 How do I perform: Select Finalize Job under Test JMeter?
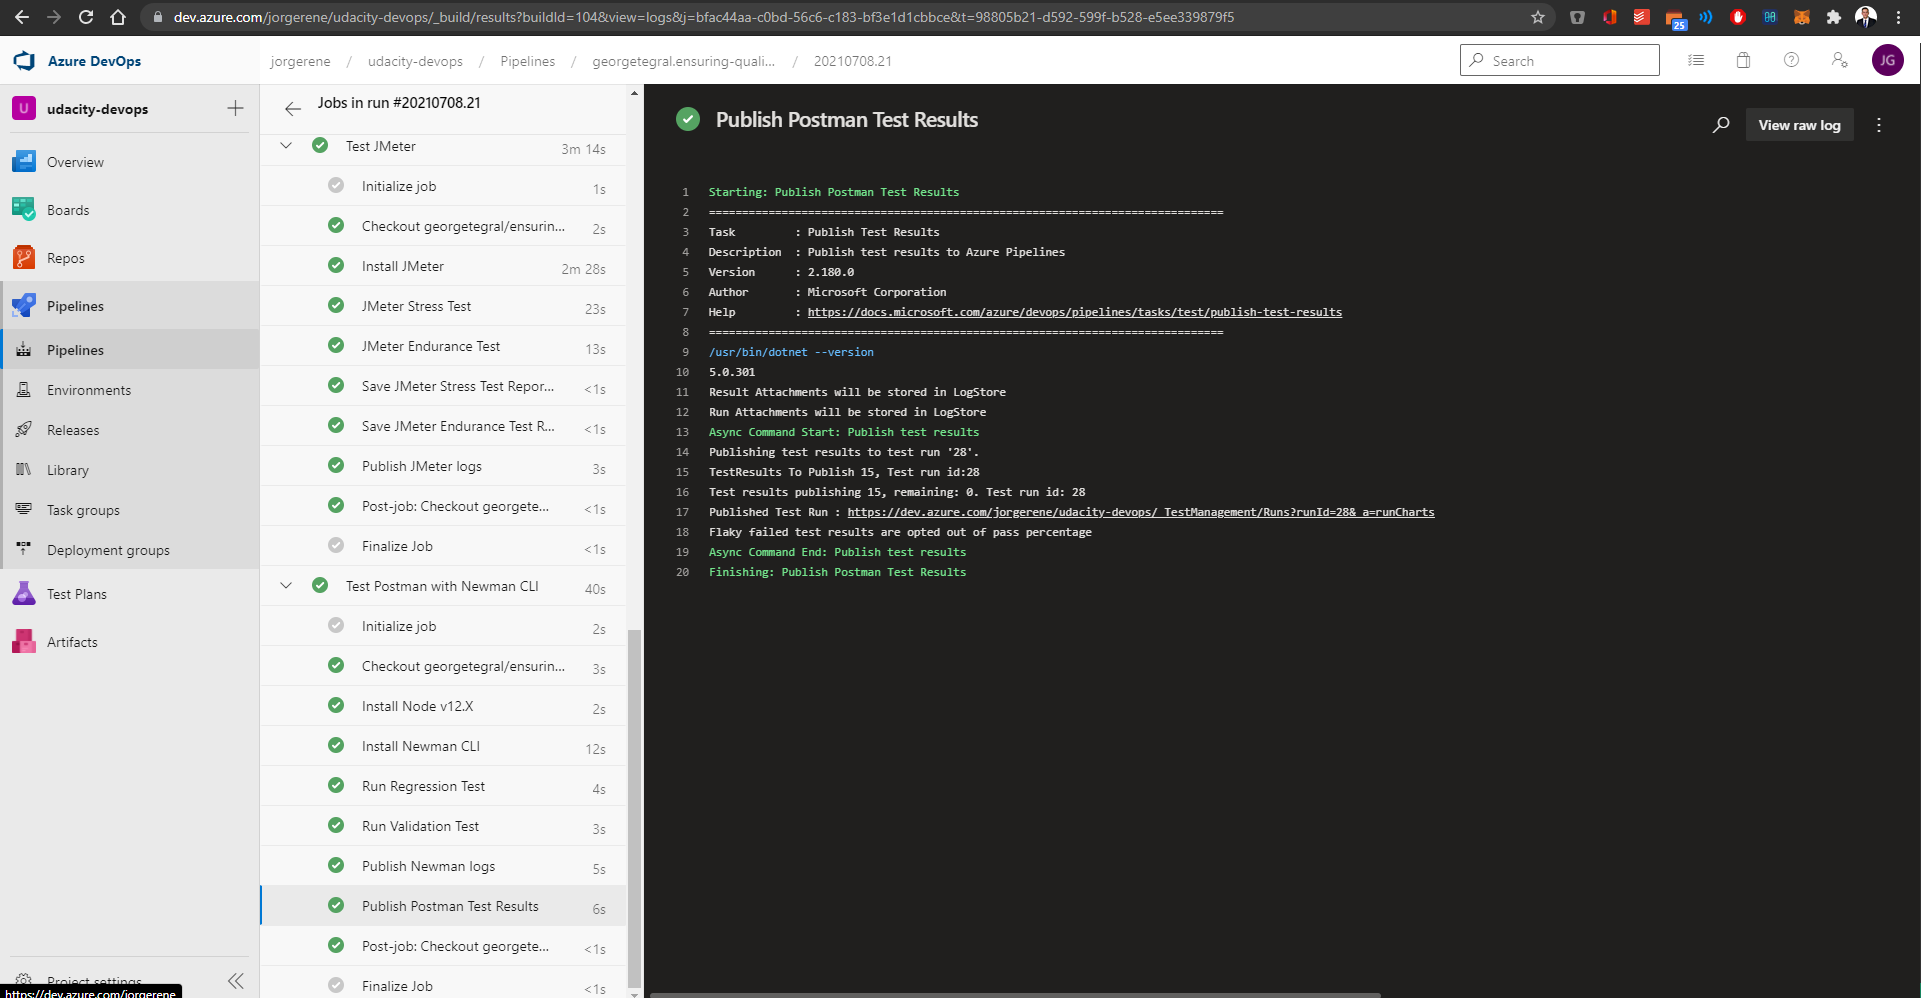point(444,546)
